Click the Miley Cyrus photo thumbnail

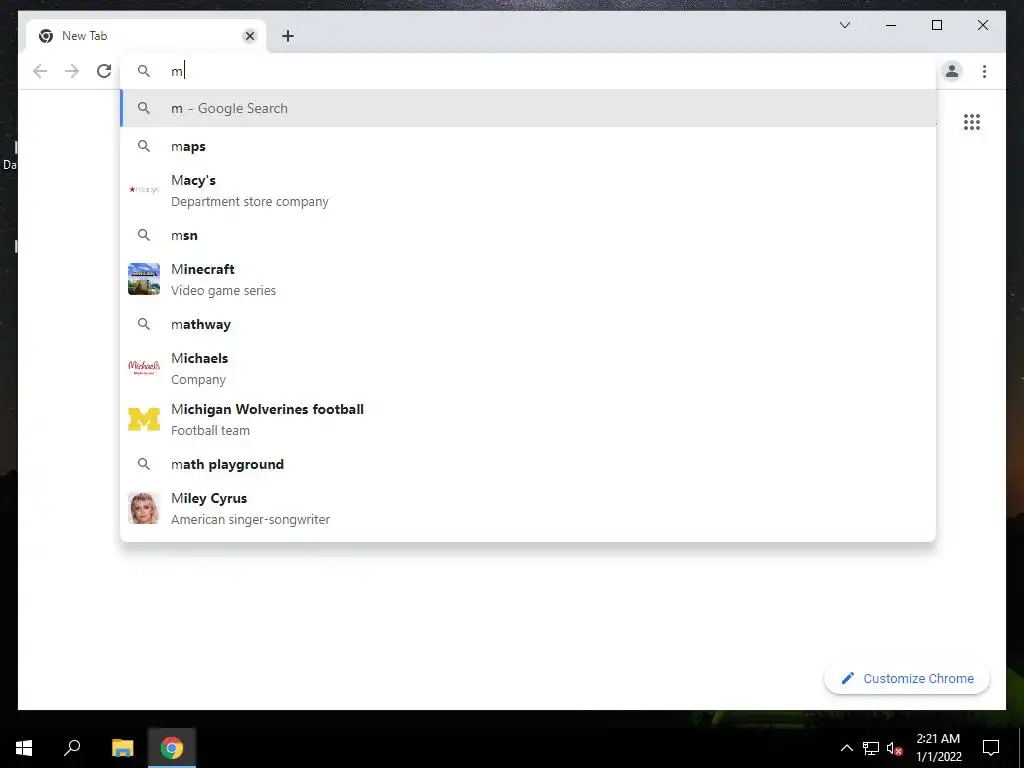click(x=144, y=508)
